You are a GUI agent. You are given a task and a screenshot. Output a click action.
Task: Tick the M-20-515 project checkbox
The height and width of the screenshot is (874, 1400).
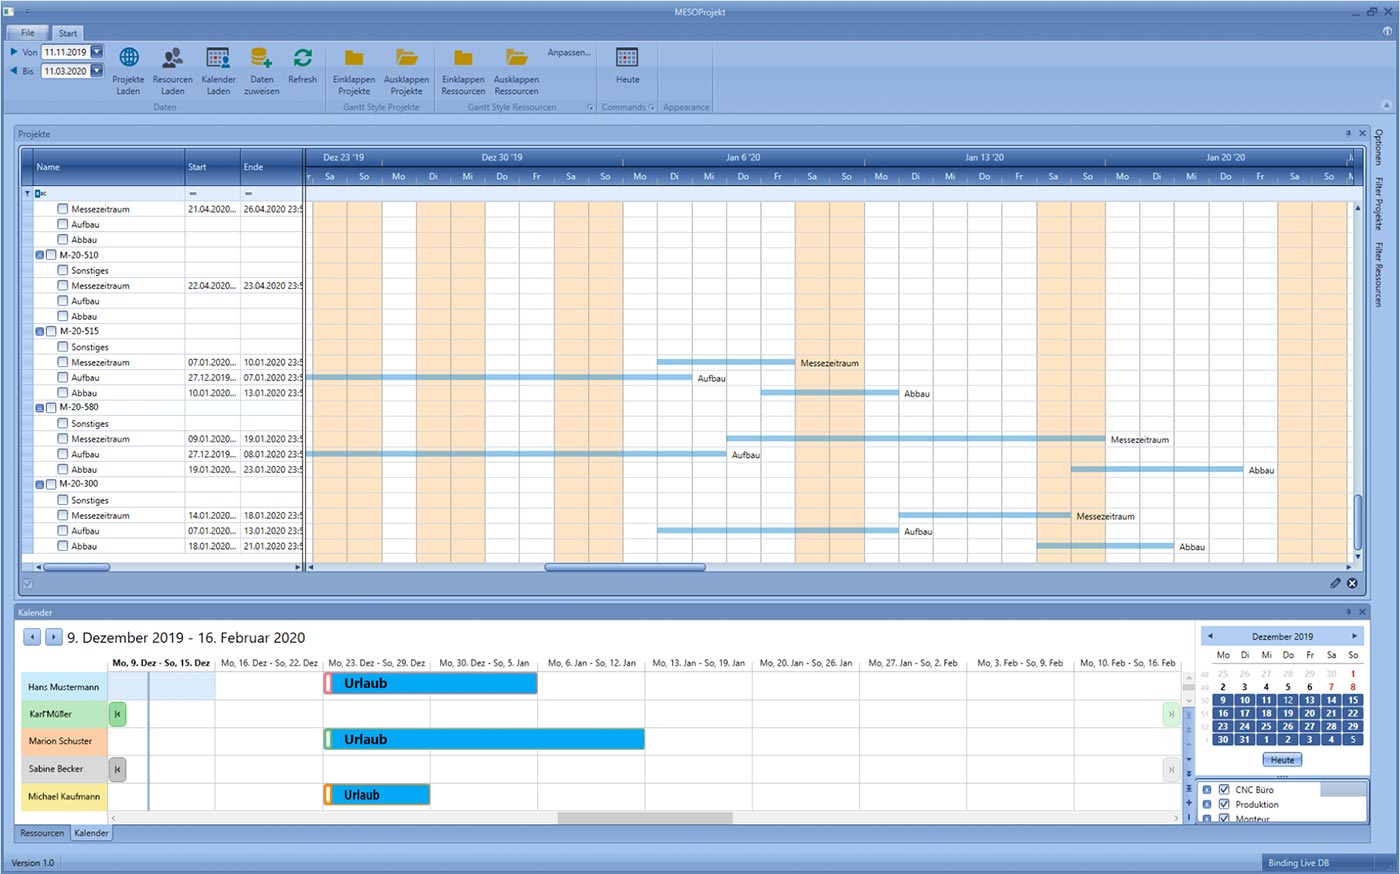click(51, 331)
